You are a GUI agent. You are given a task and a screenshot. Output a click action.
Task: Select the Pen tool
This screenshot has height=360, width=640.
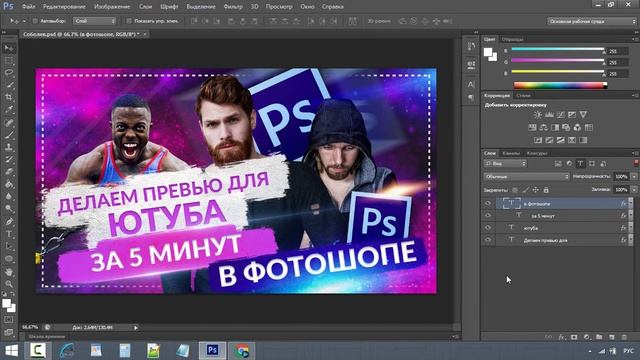pos(9,222)
